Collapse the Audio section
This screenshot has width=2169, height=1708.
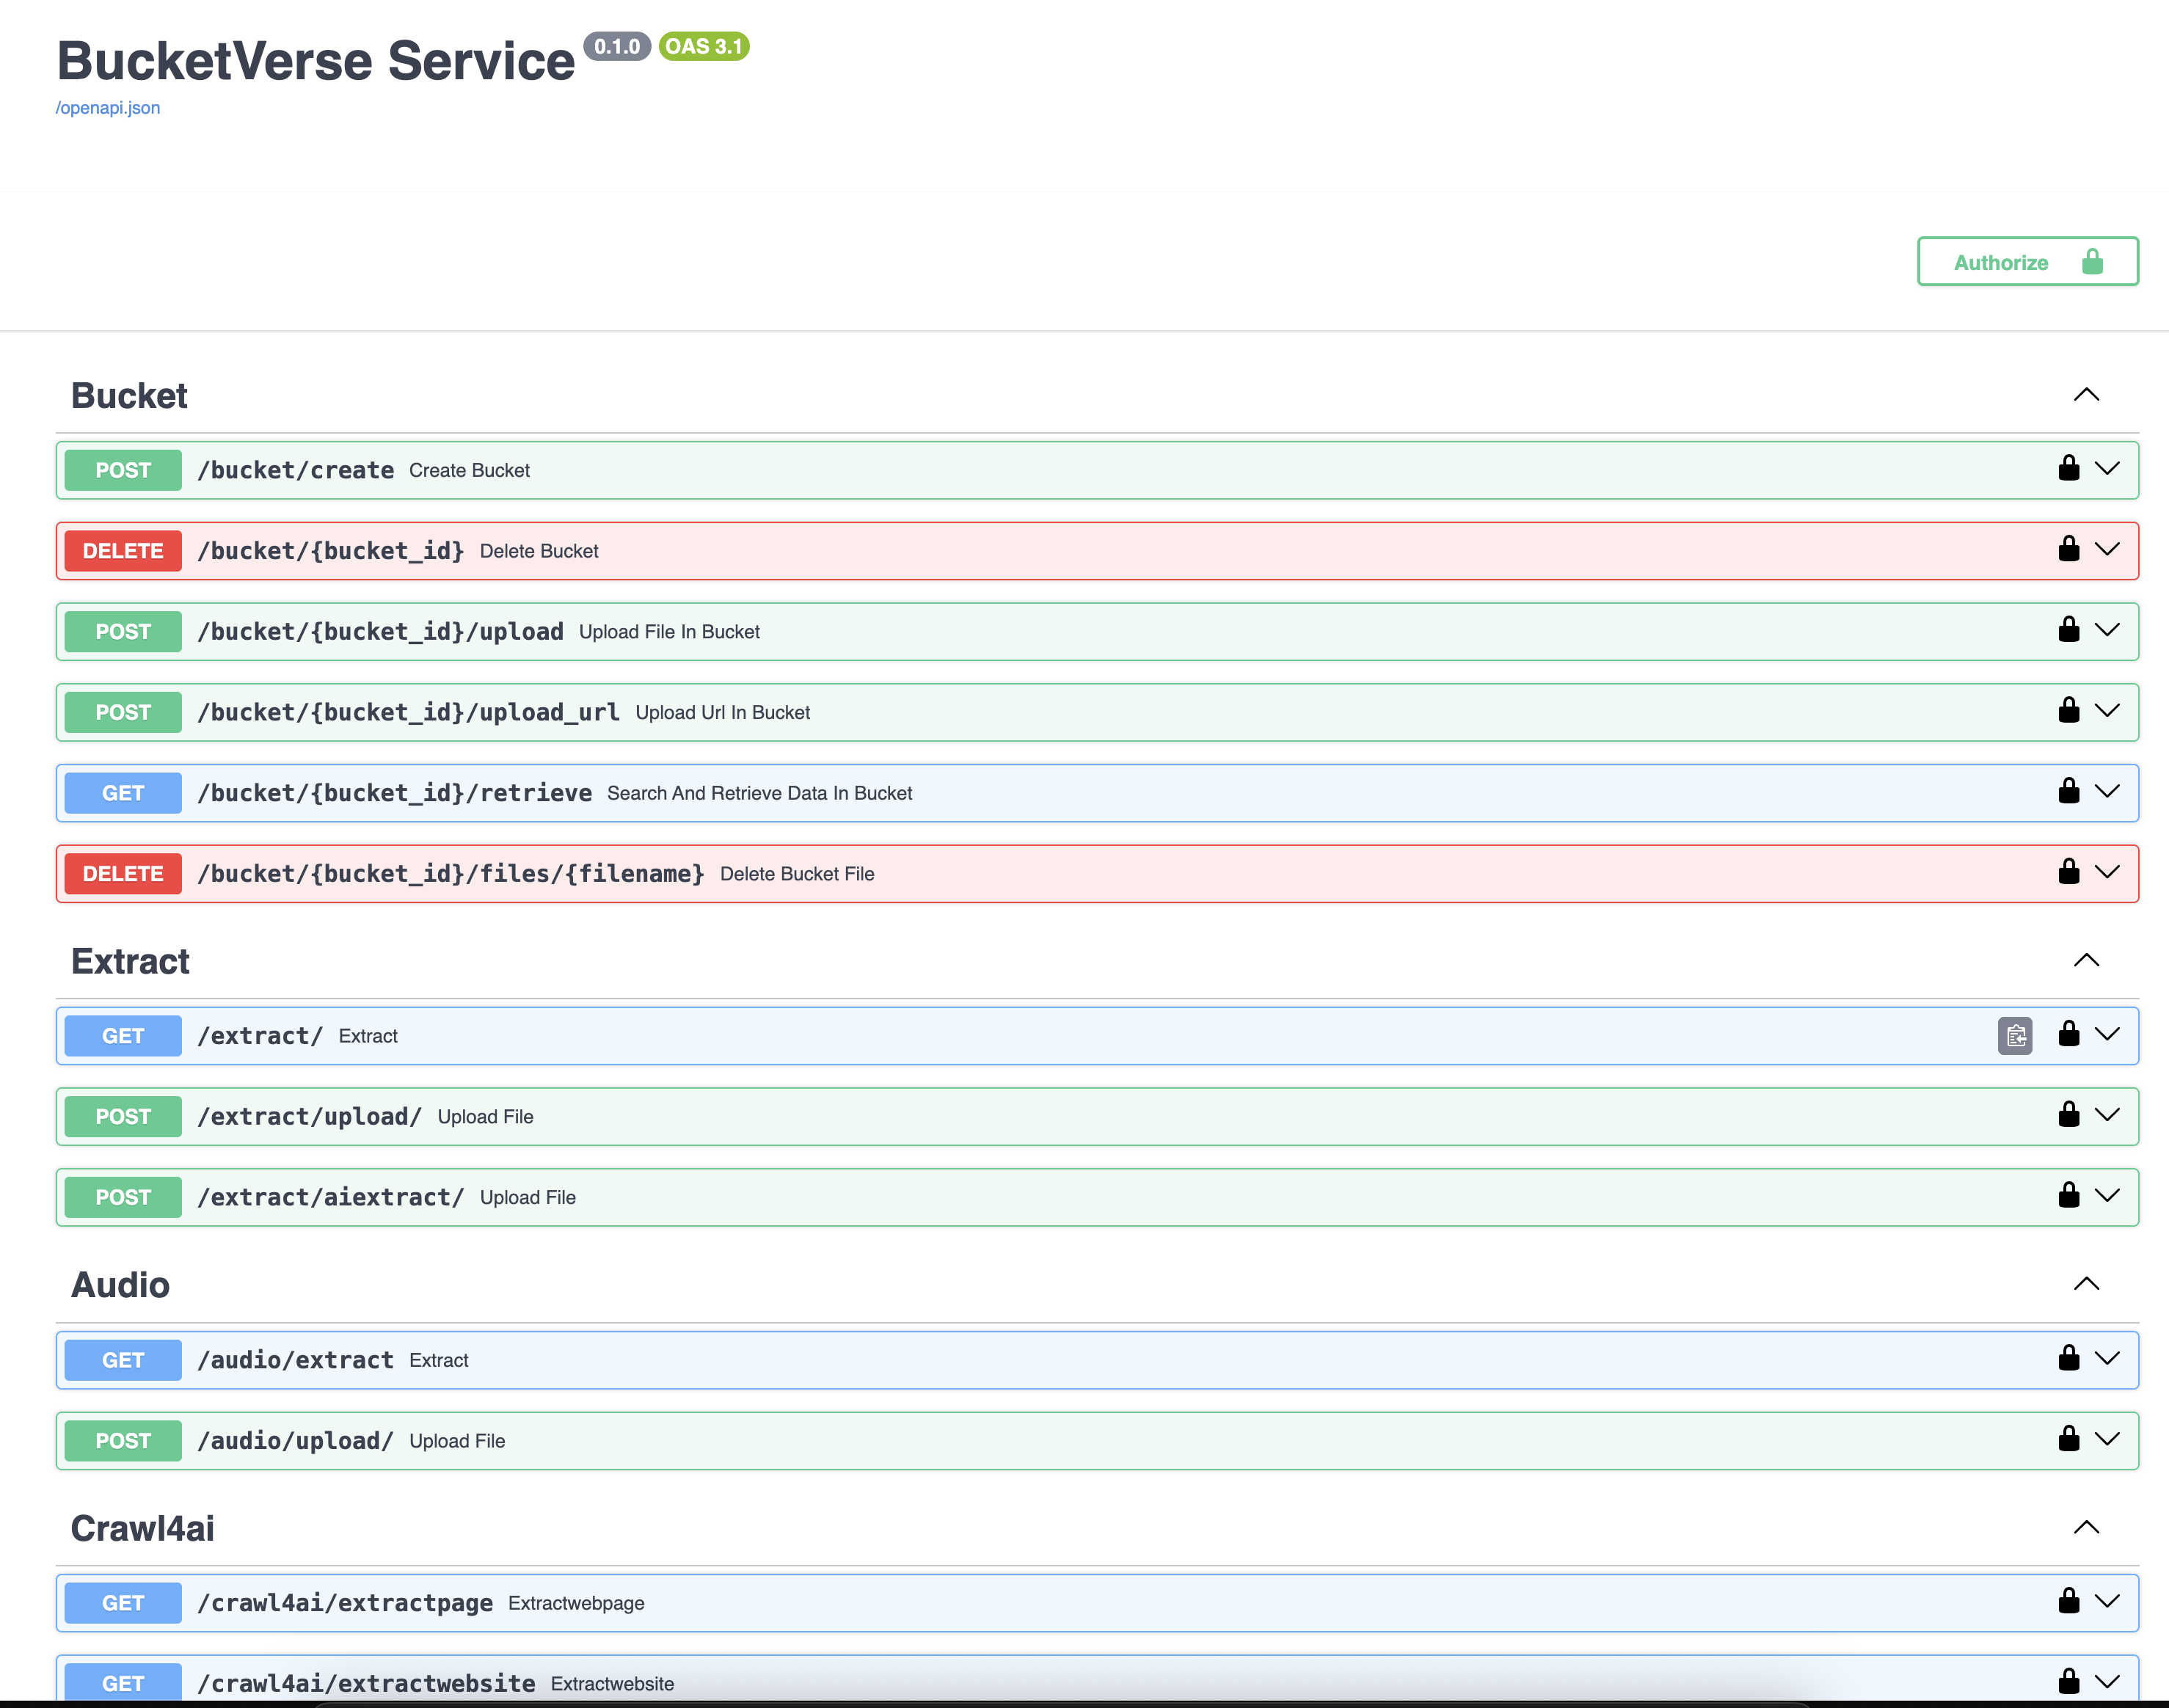(2086, 1284)
